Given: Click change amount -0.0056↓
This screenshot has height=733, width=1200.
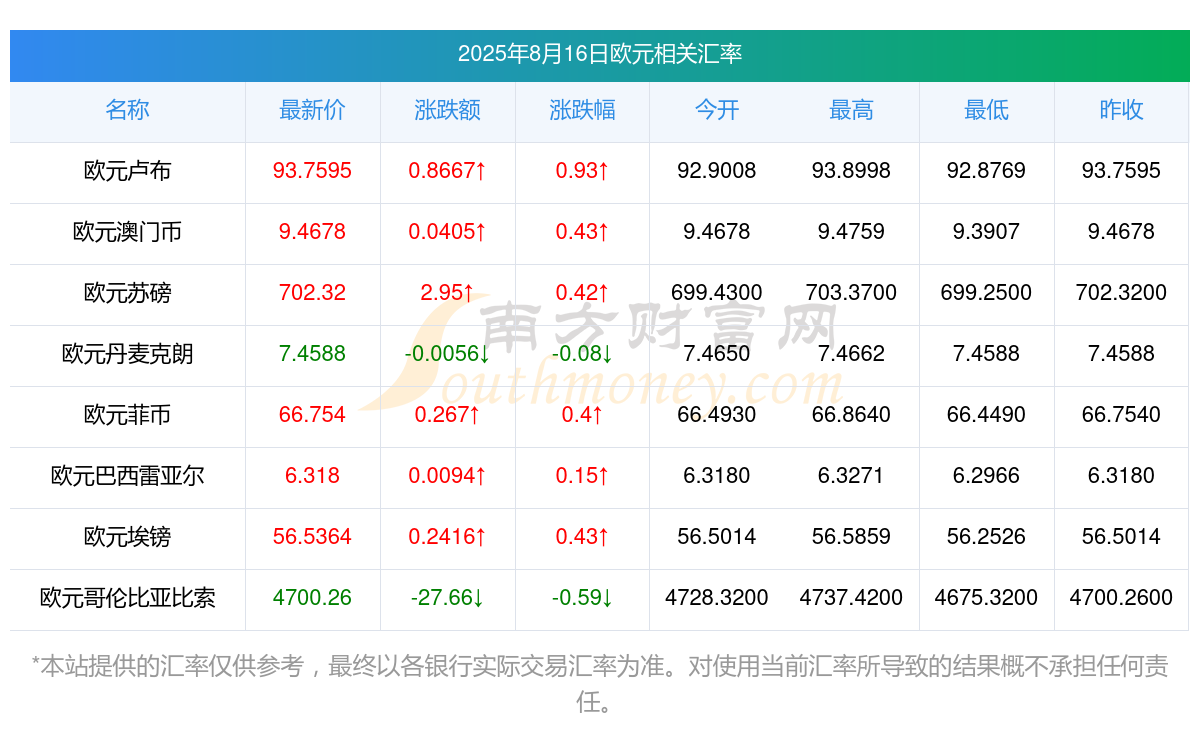Looking at the screenshot, I should [447, 354].
